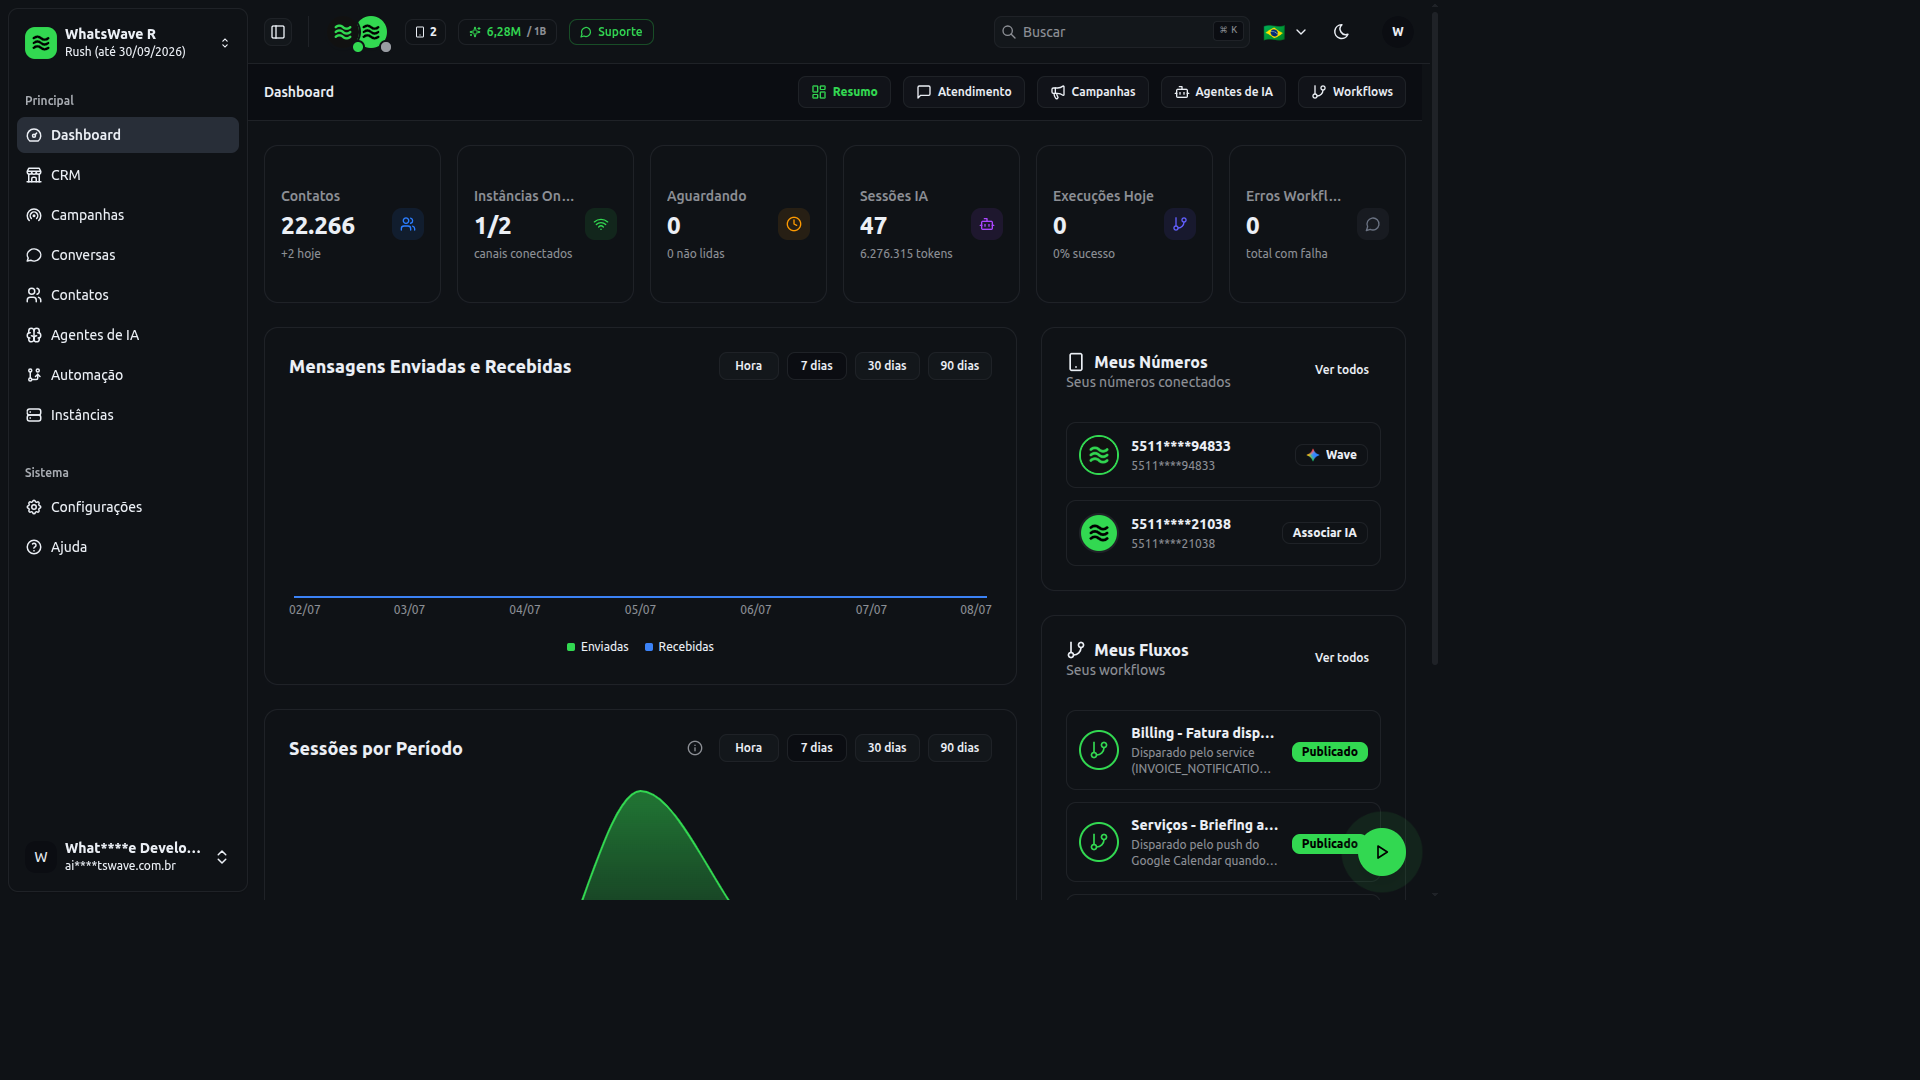The width and height of the screenshot is (1920, 1080).
Task: Click the Execuções Hoje branch icon
Action: [x=1180, y=224]
